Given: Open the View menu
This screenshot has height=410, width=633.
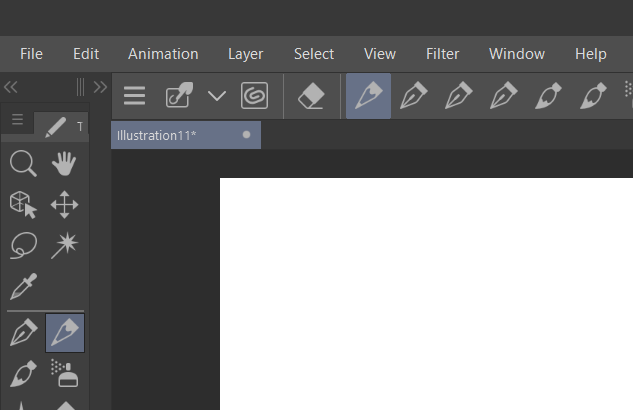Looking at the screenshot, I should 380,54.
